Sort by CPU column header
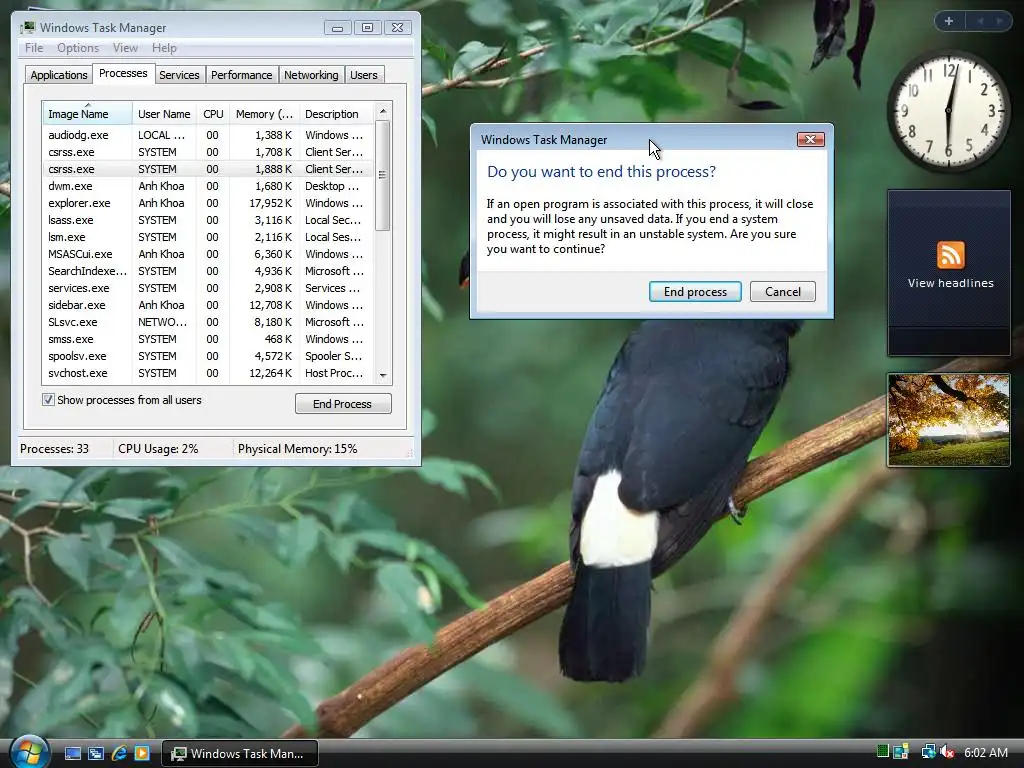 pyautogui.click(x=213, y=114)
